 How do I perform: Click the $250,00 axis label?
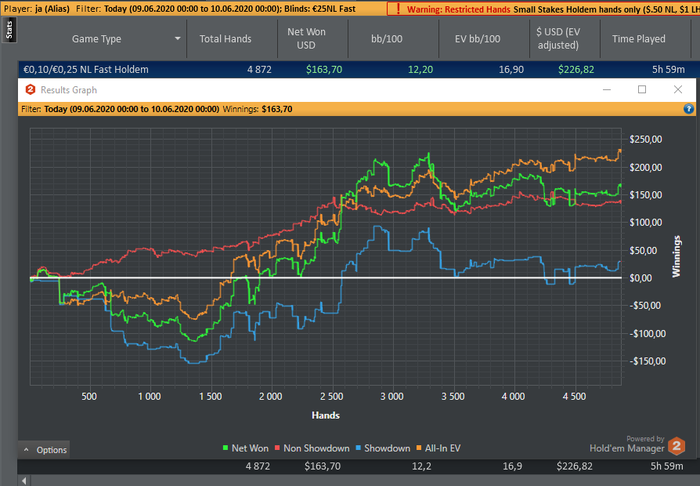coord(646,139)
